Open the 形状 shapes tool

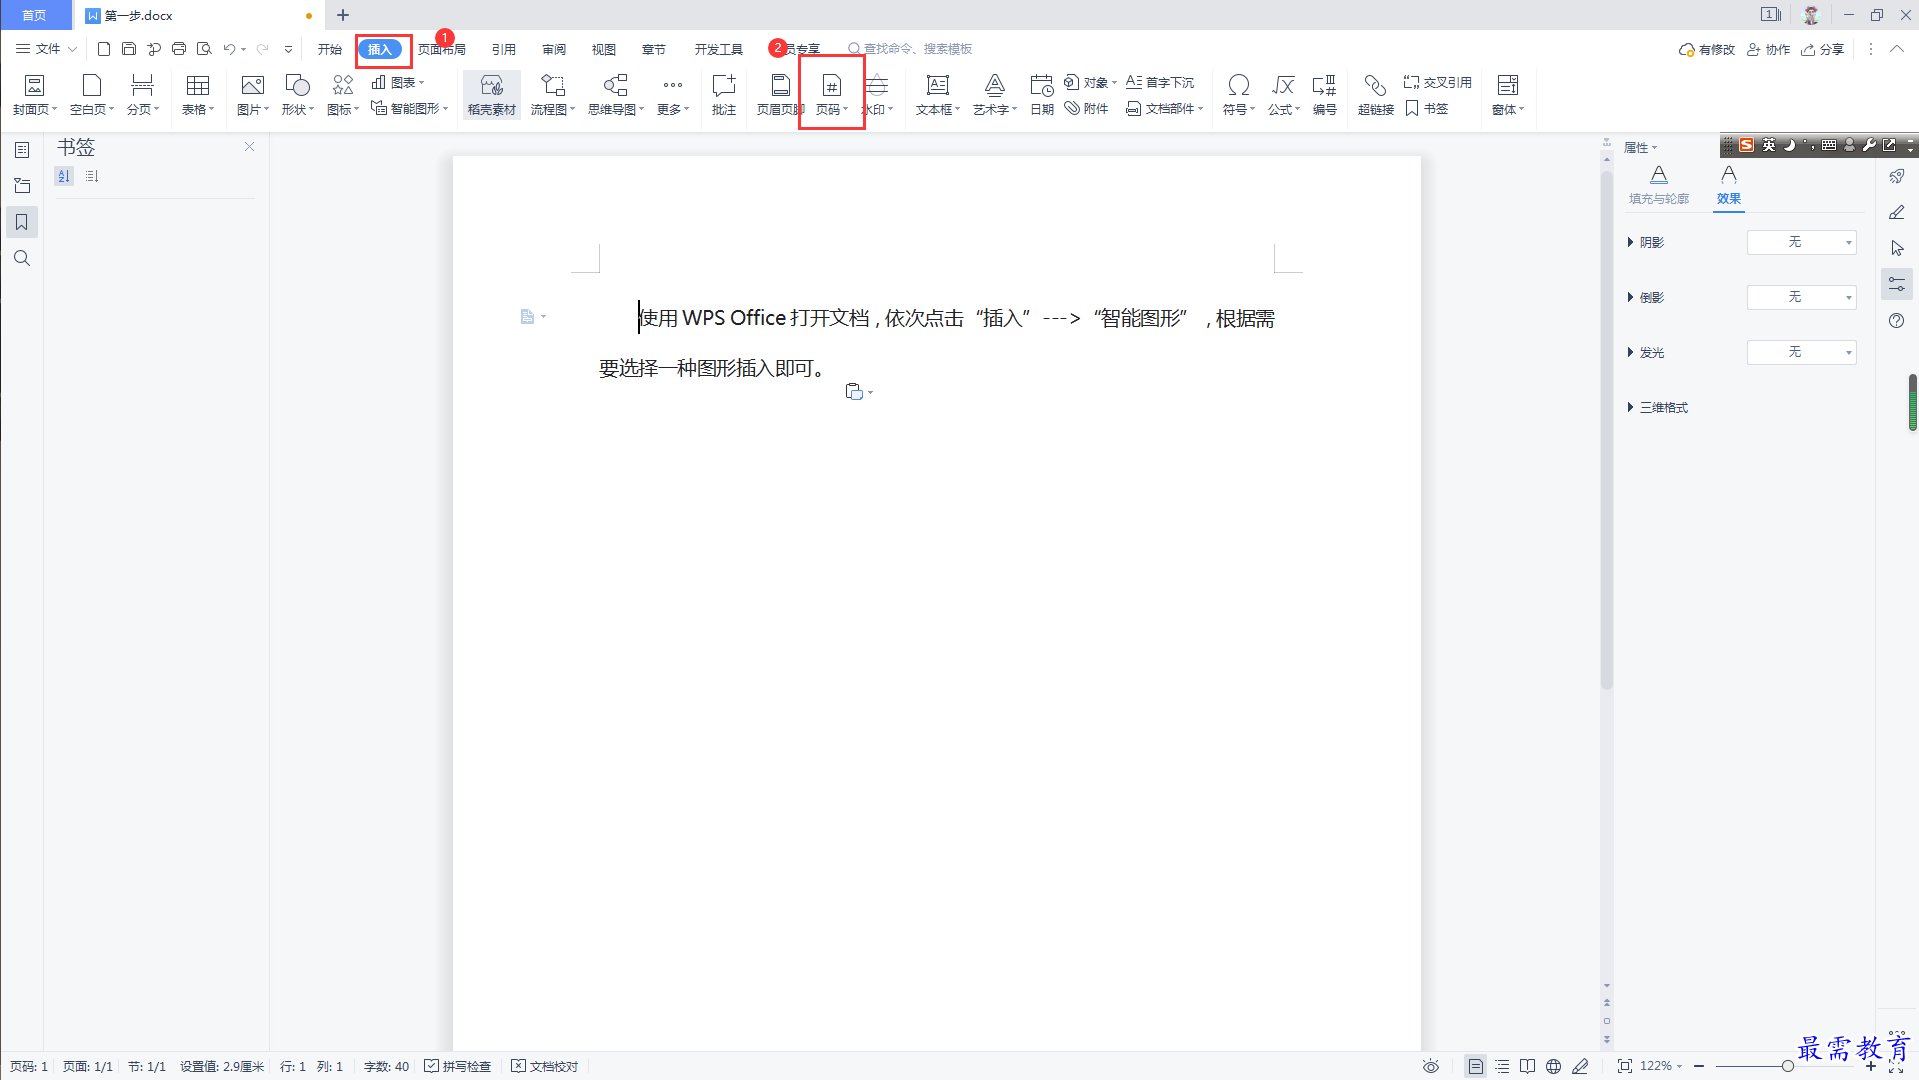[298, 95]
